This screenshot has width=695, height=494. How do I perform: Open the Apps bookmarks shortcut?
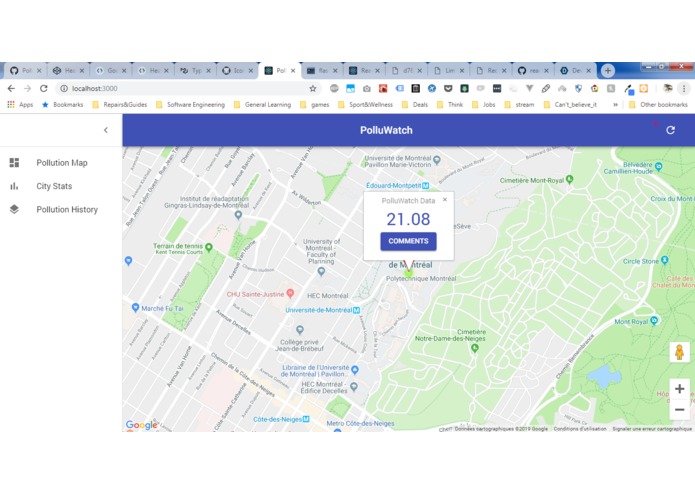click(20, 105)
